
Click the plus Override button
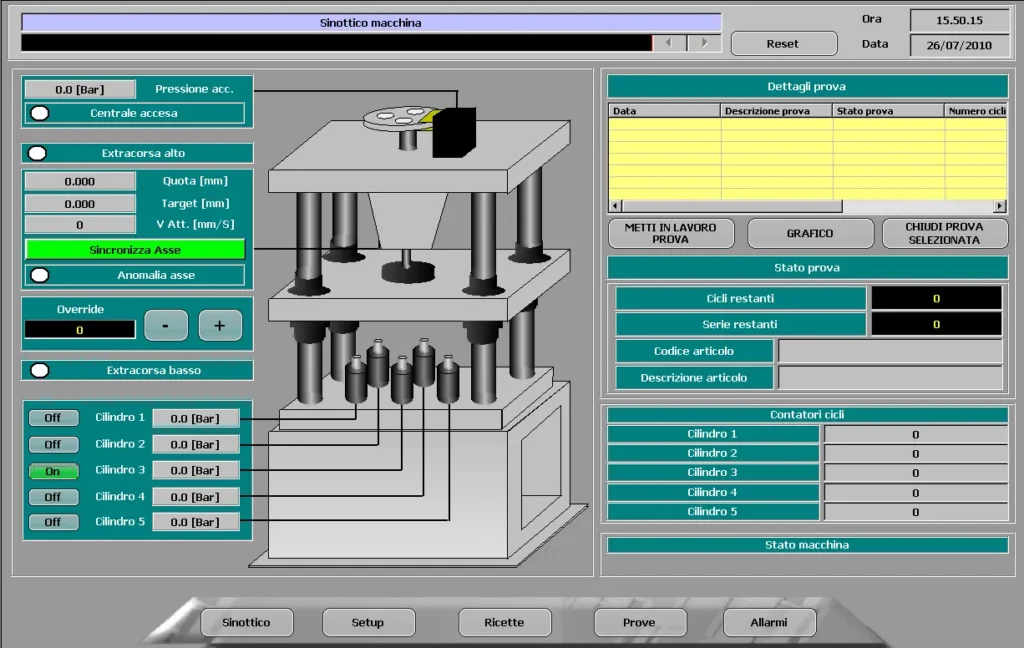[x=220, y=325]
